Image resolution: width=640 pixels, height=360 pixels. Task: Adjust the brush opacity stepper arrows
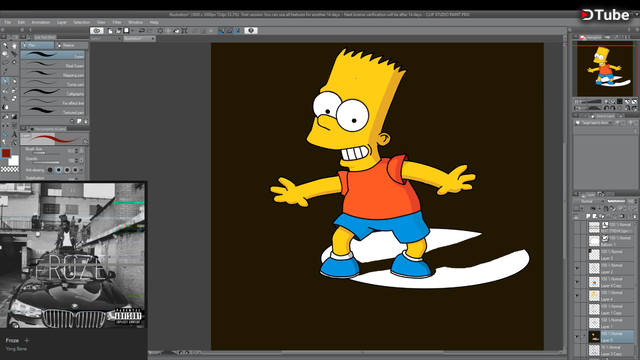(x=76, y=160)
